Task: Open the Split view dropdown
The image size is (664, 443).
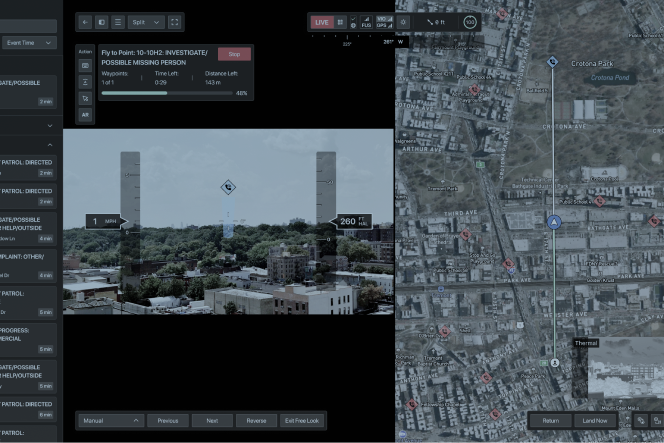Action: point(145,21)
